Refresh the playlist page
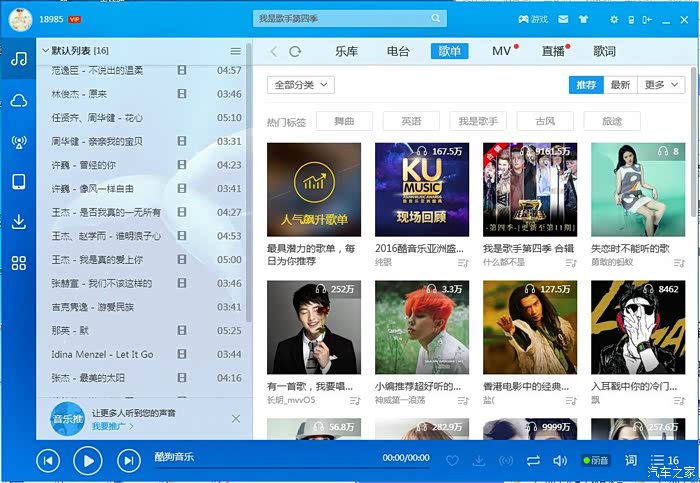Image resolution: width=700 pixels, height=483 pixels. click(295, 51)
